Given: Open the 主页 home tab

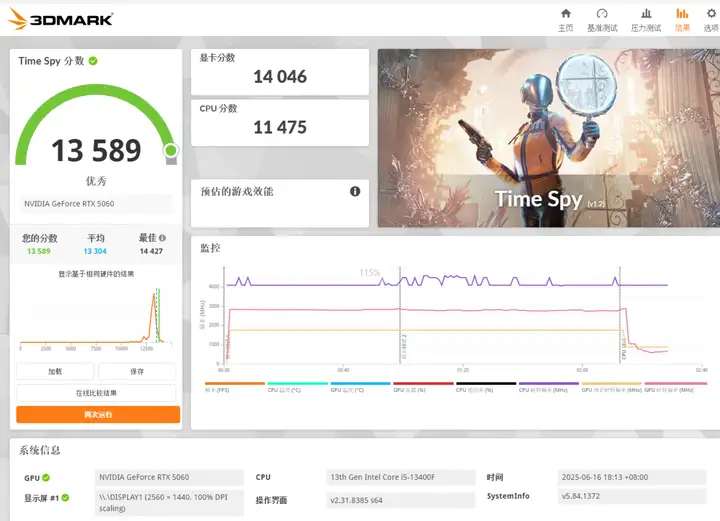Looking at the screenshot, I should (x=566, y=20).
